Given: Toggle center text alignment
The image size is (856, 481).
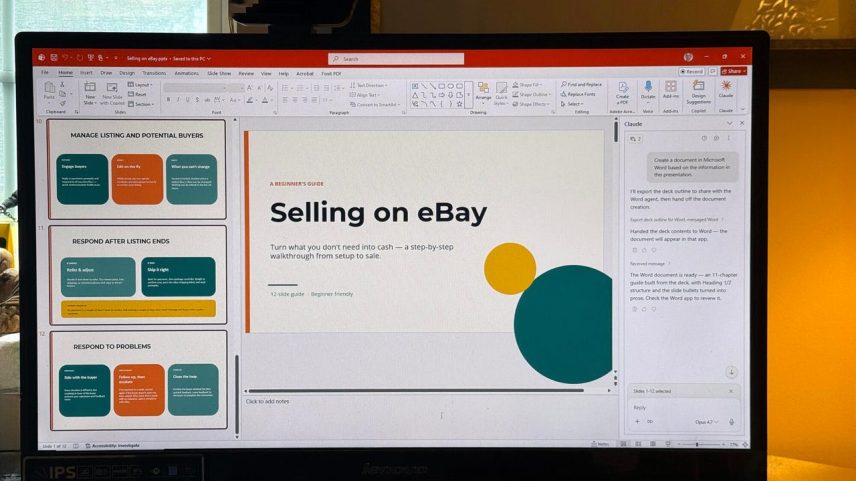Looking at the screenshot, I should click(x=295, y=100).
